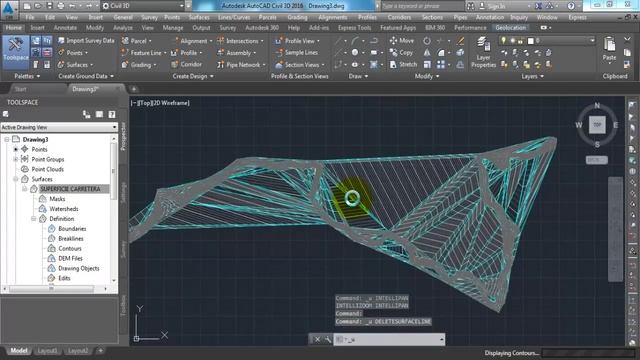Click the ViewCube TOP face

point(597,125)
